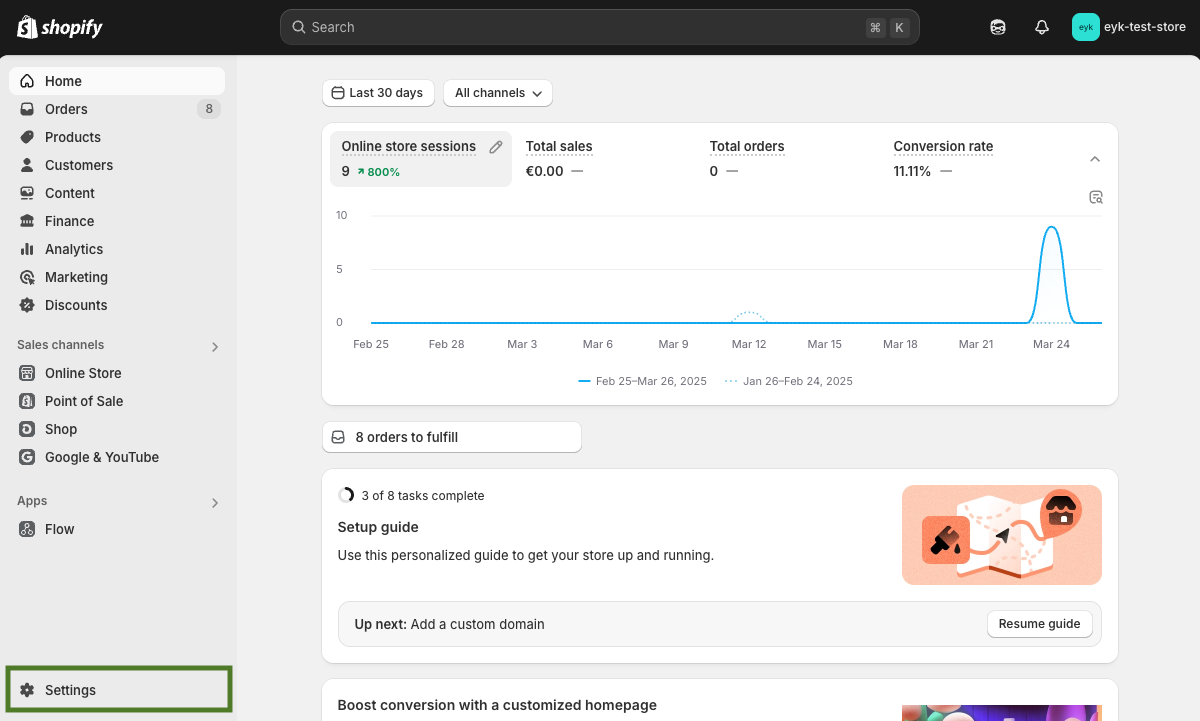Click the Settings gear icon
The image size is (1200, 721).
point(27,690)
